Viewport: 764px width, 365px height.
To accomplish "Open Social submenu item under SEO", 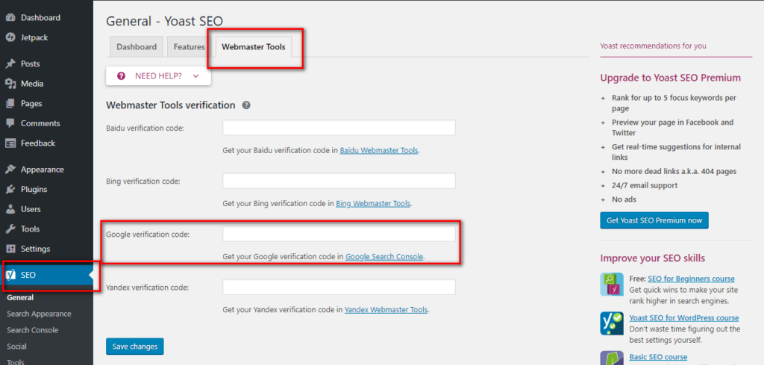I will 17,346.
